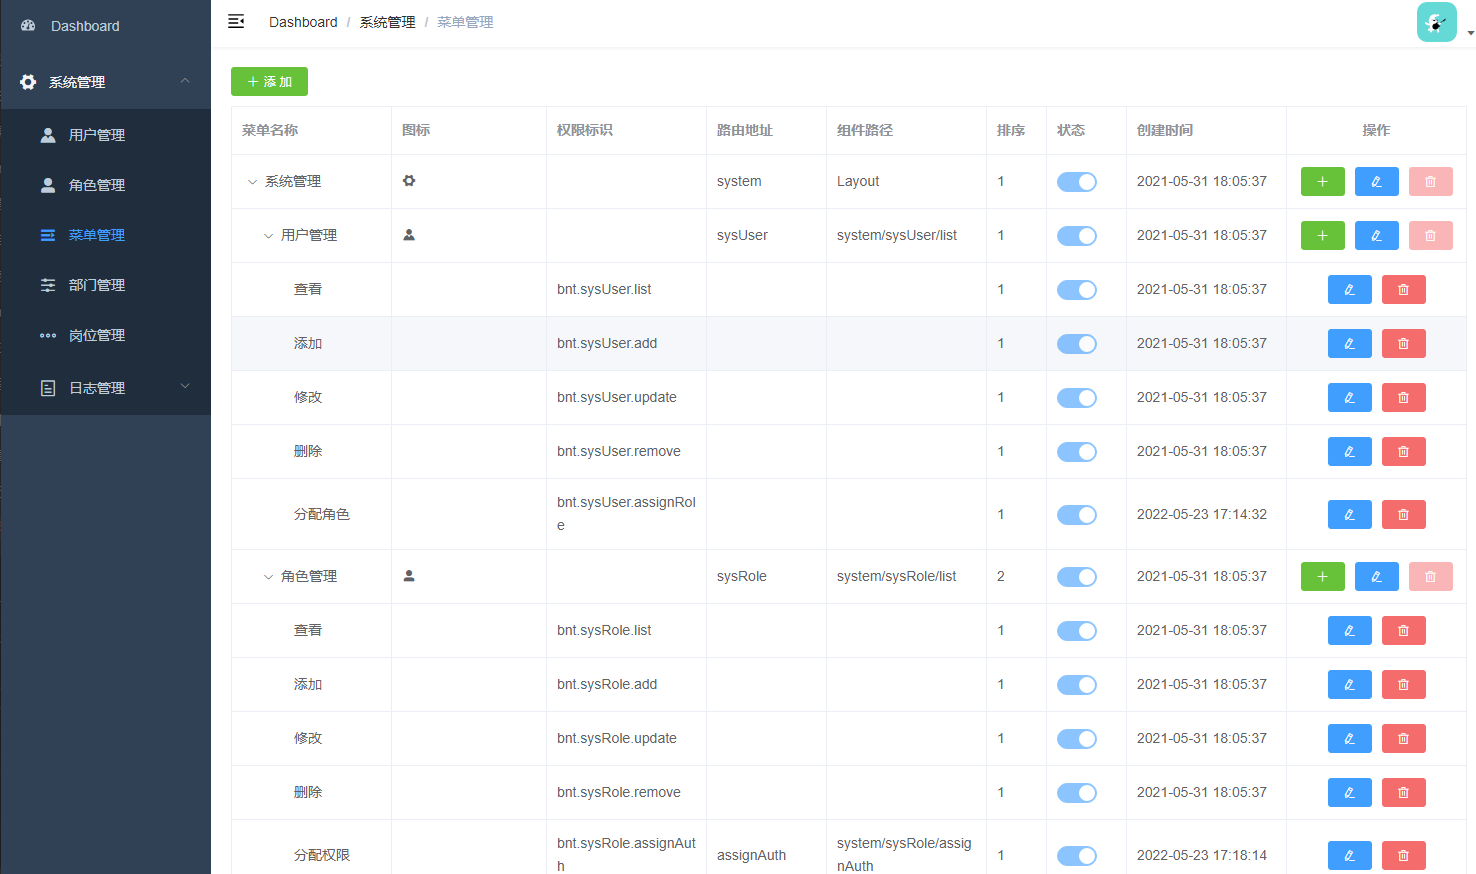
Task: Click the green 添加 button
Action: click(x=269, y=82)
